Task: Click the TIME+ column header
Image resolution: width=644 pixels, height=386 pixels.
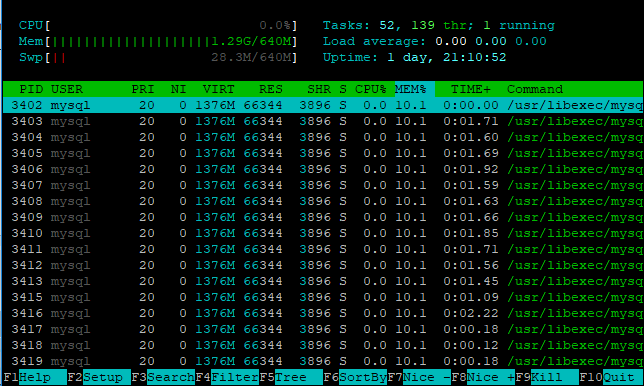Action: 471,89
